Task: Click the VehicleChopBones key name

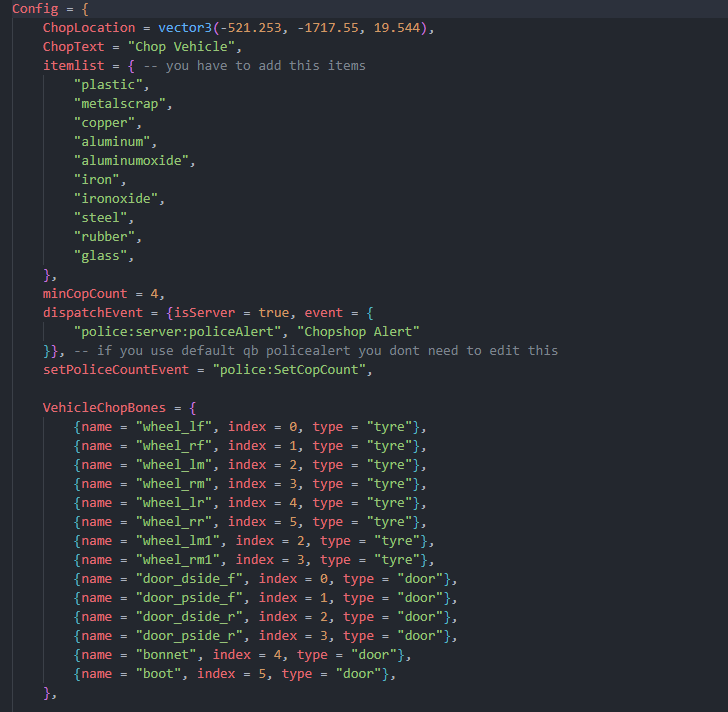Action: (104, 408)
